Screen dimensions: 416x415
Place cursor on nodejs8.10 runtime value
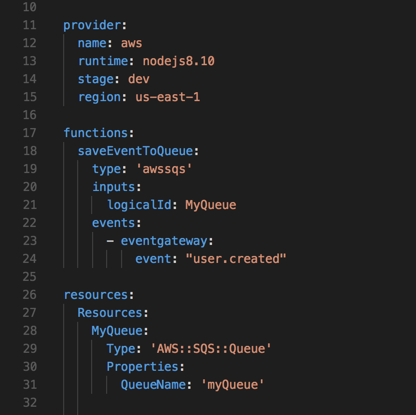[x=179, y=61]
